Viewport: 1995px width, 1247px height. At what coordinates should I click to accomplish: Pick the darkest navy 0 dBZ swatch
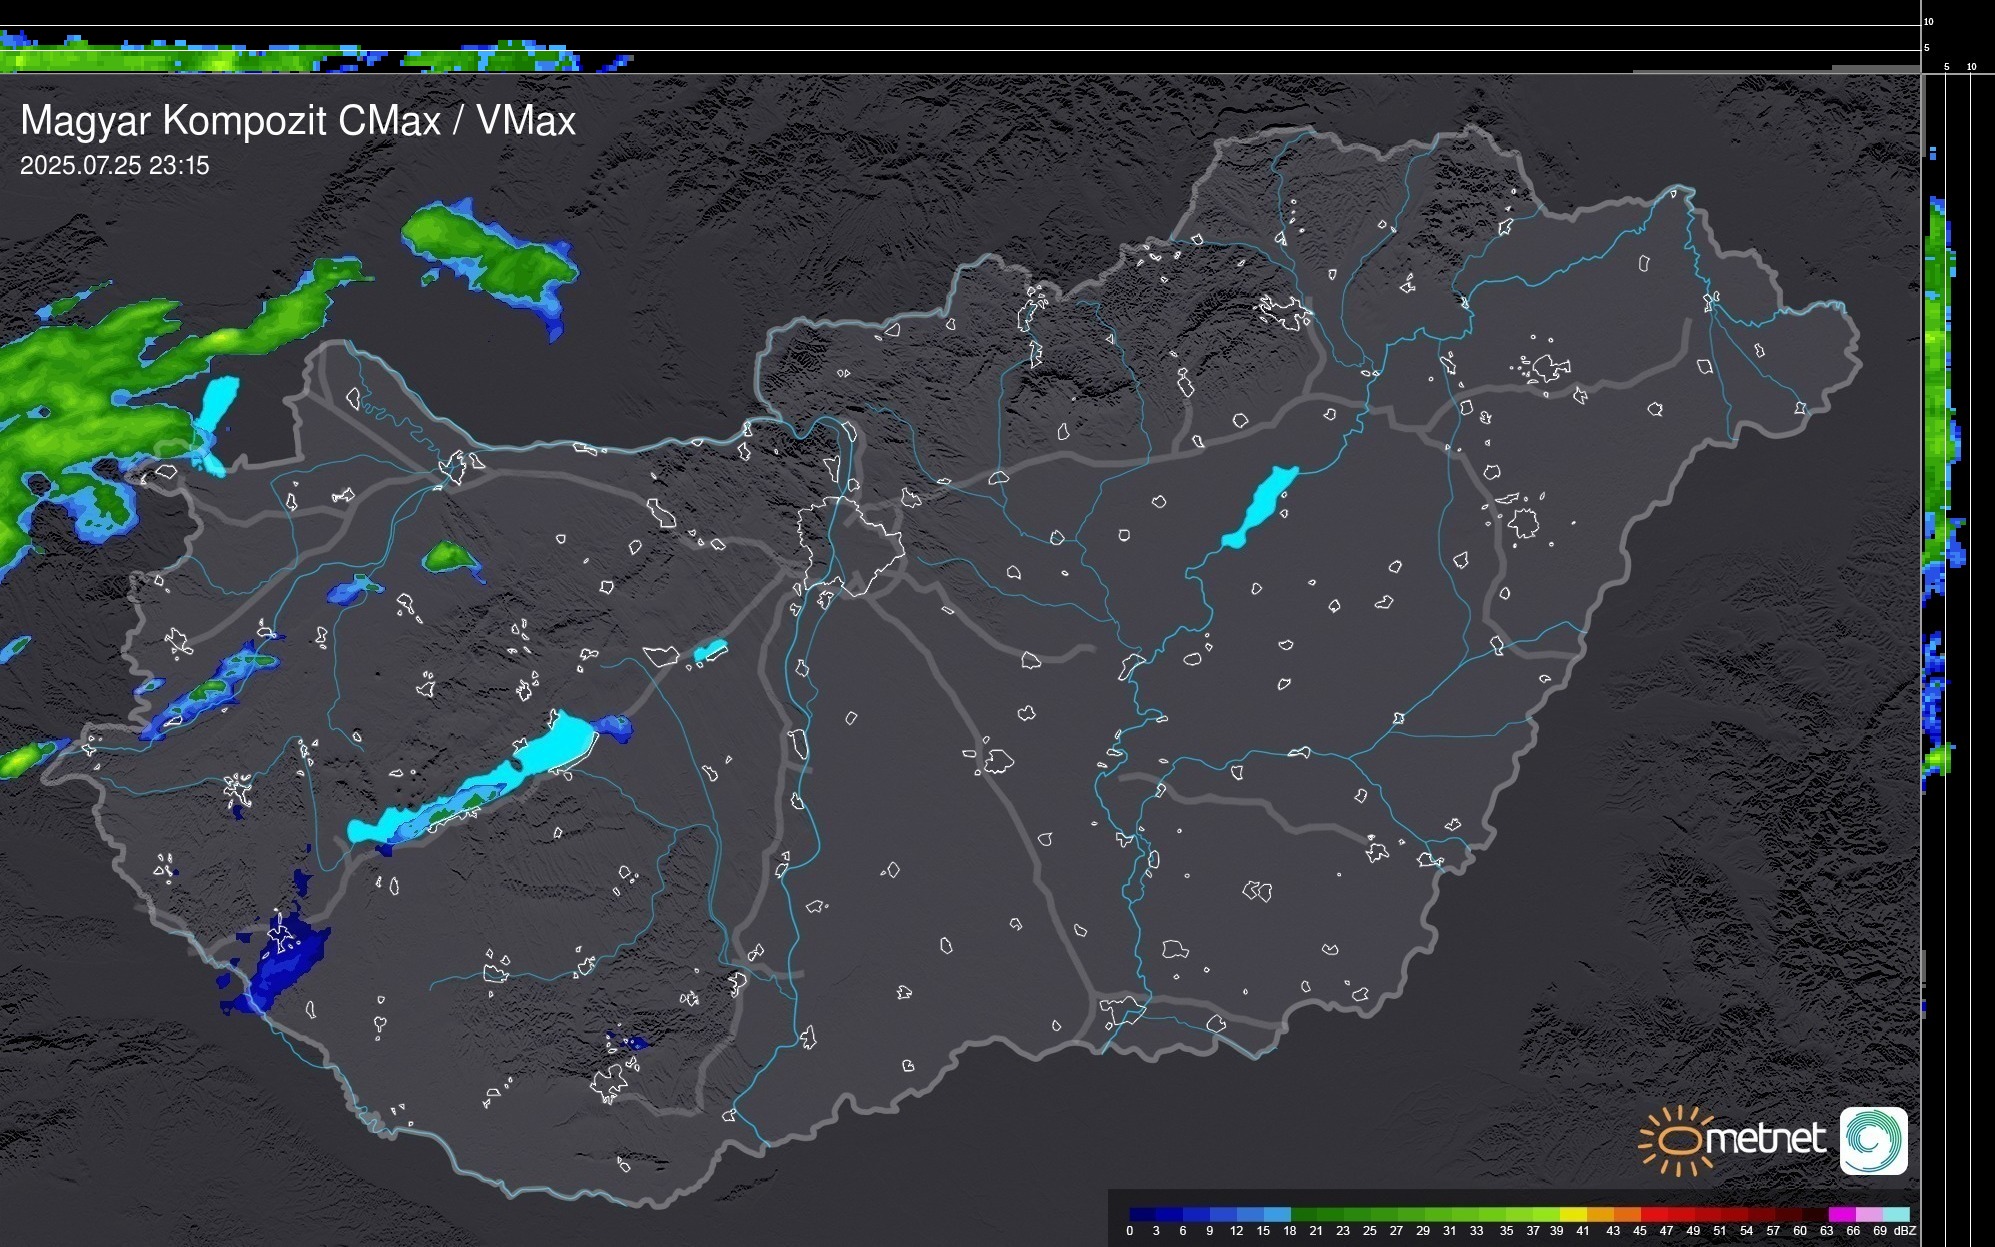(1142, 1214)
